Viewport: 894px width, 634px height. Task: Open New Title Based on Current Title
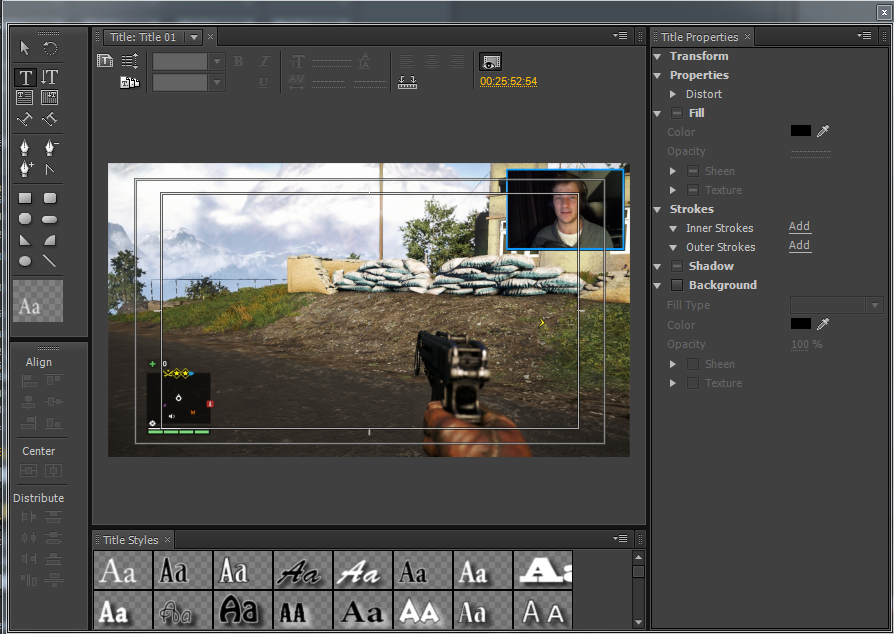point(105,60)
